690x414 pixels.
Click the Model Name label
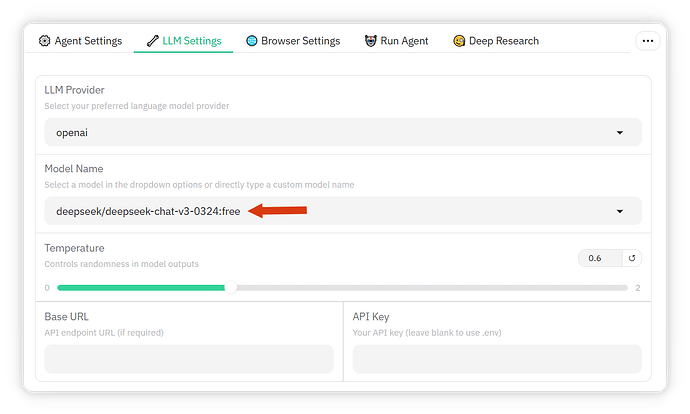point(73,169)
